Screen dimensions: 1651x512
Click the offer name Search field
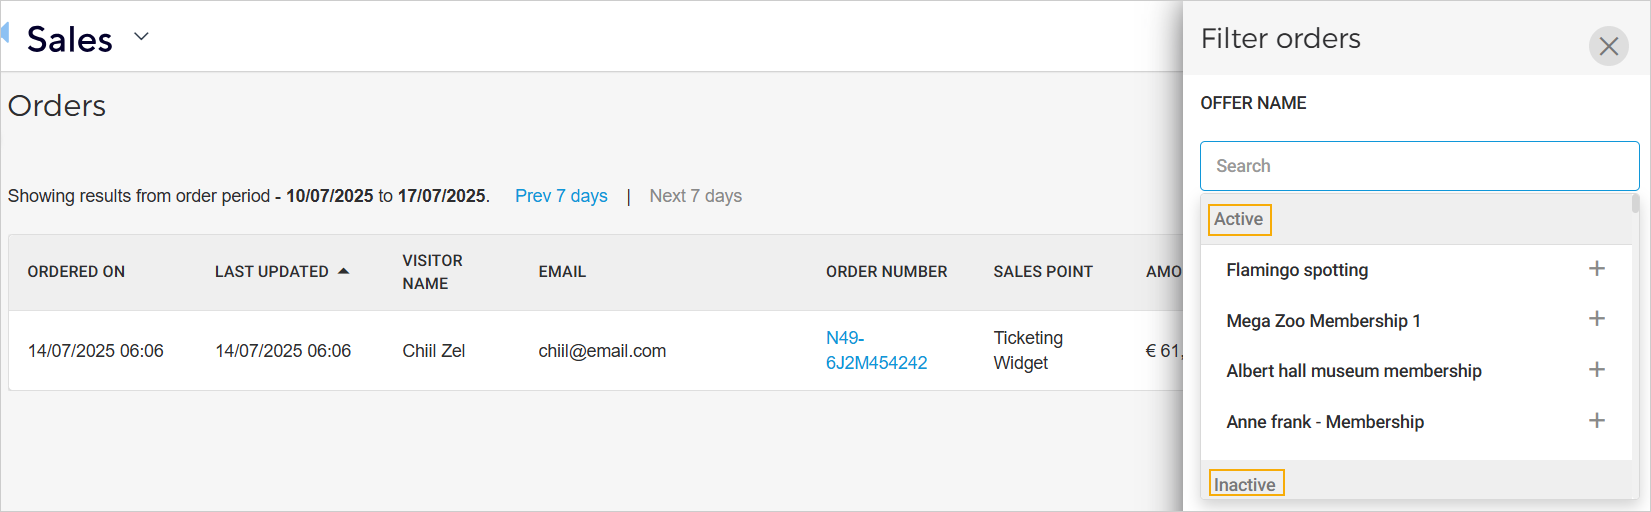(x=1418, y=166)
